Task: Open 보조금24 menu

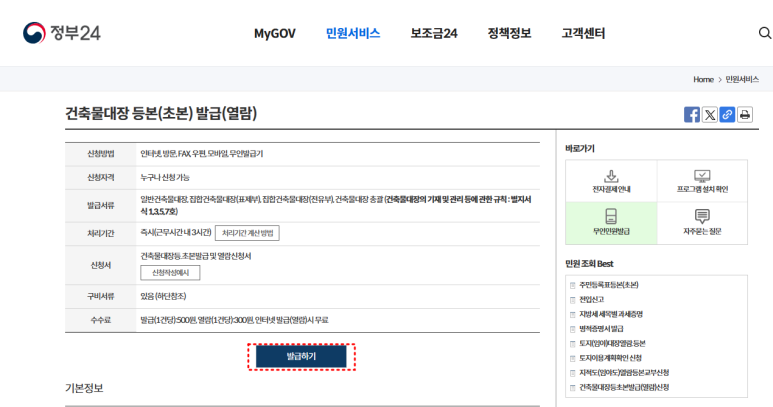Action: pyautogui.click(x=434, y=34)
